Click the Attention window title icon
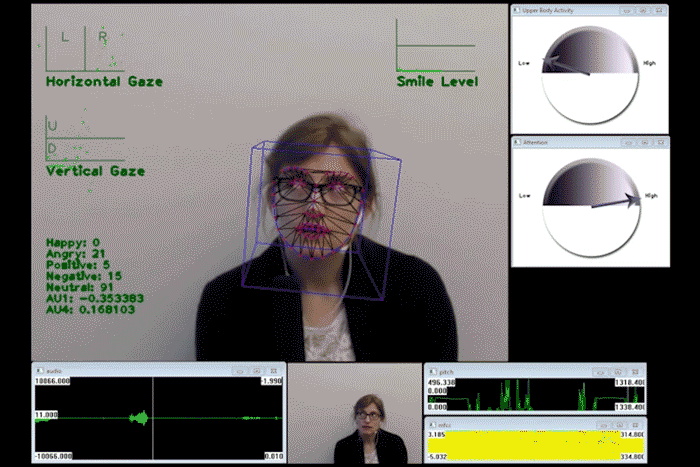 (x=516, y=143)
